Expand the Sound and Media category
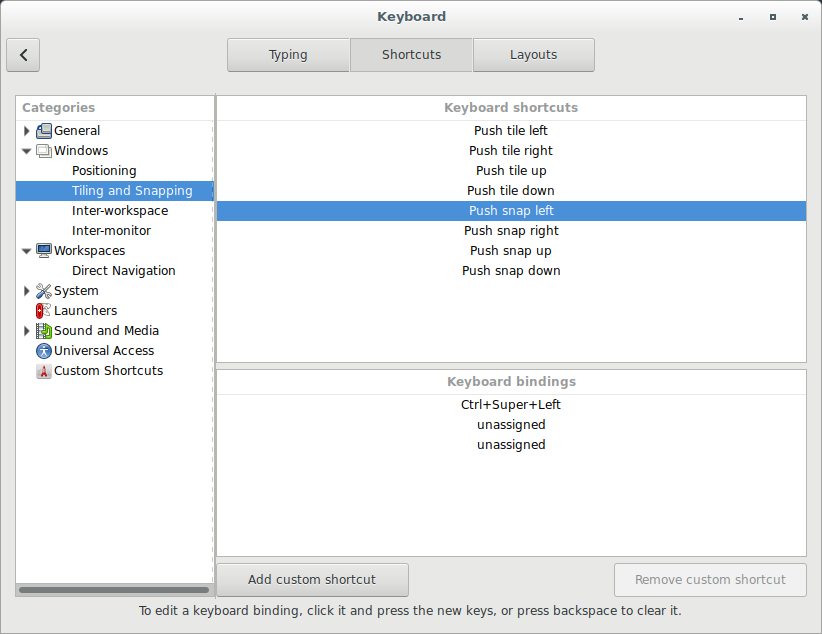The image size is (822, 634). (27, 331)
